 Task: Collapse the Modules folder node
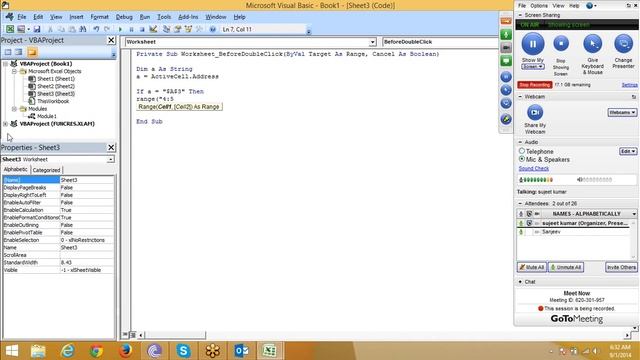click(14, 109)
